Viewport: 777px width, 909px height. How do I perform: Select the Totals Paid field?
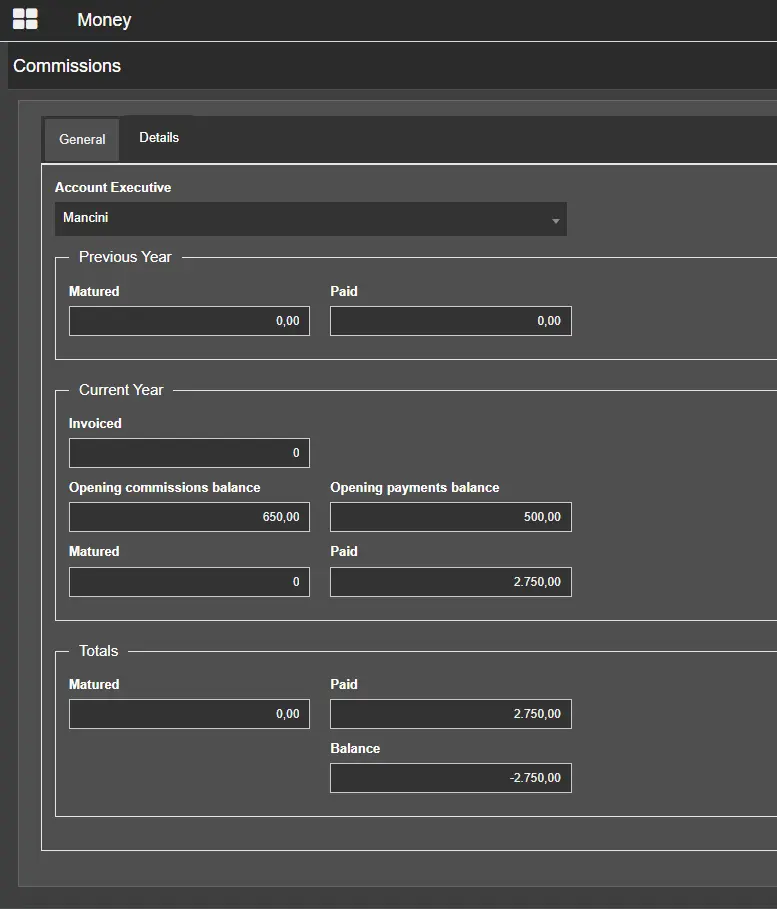pos(450,714)
